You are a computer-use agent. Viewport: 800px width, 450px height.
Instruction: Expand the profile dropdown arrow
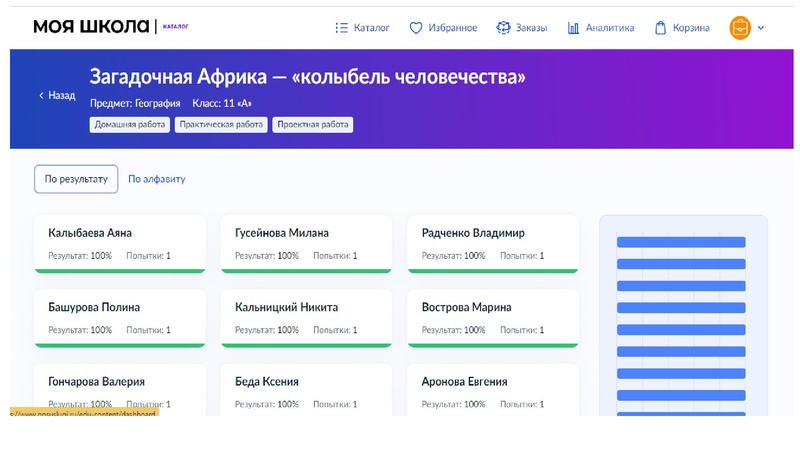tap(761, 28)
